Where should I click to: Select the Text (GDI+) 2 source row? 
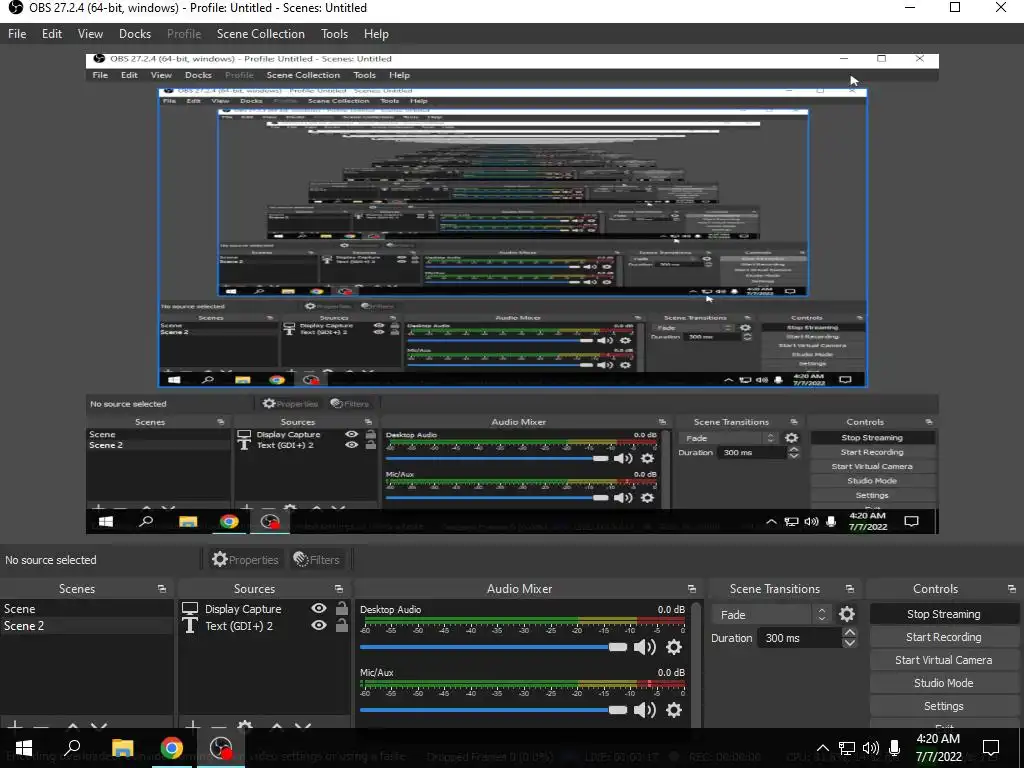(264, 626)
